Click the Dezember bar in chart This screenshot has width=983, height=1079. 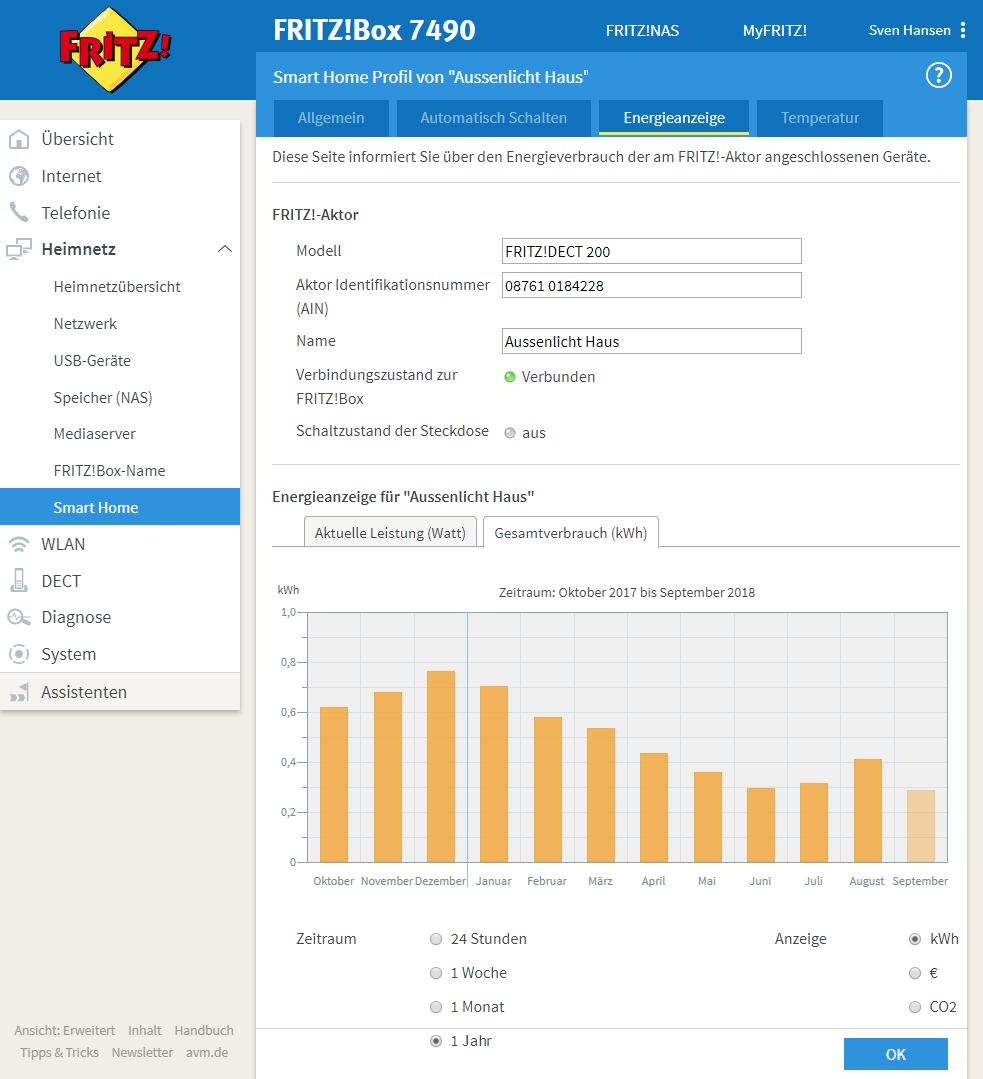tap(441, 765)
